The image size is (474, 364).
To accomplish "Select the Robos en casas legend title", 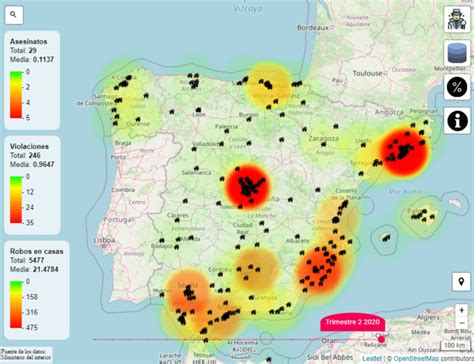I will (36, 251).
